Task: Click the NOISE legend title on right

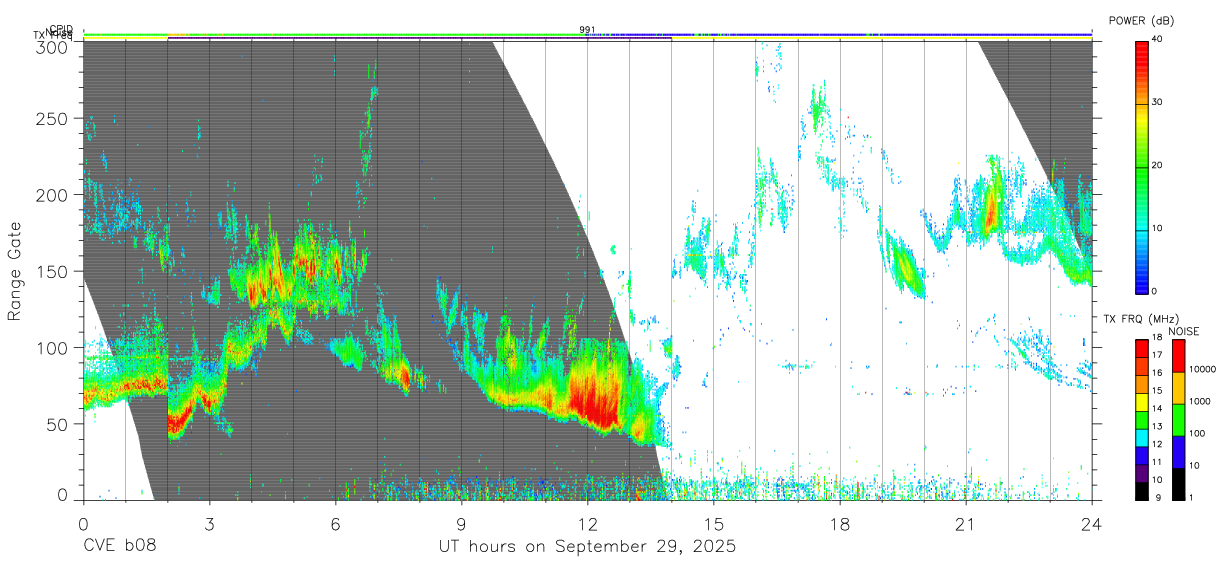Action: [1186, 331]
